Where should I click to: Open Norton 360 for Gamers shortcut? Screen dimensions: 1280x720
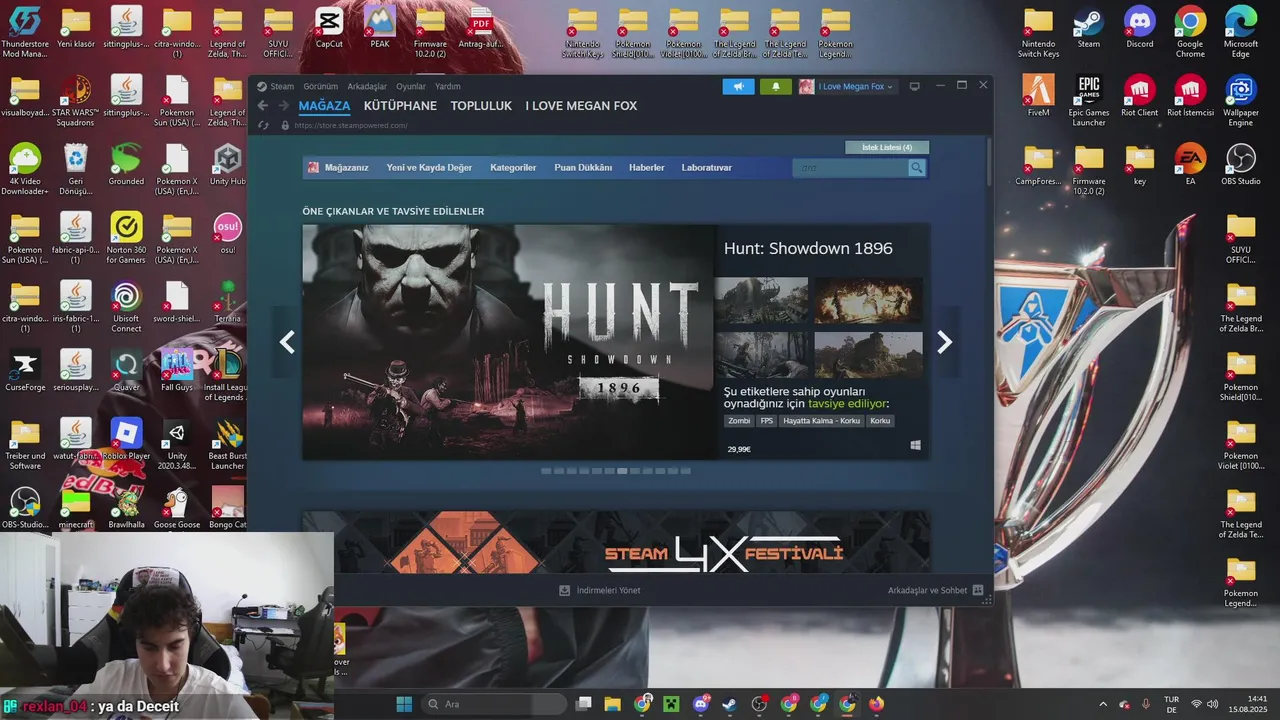pos(126,238)
